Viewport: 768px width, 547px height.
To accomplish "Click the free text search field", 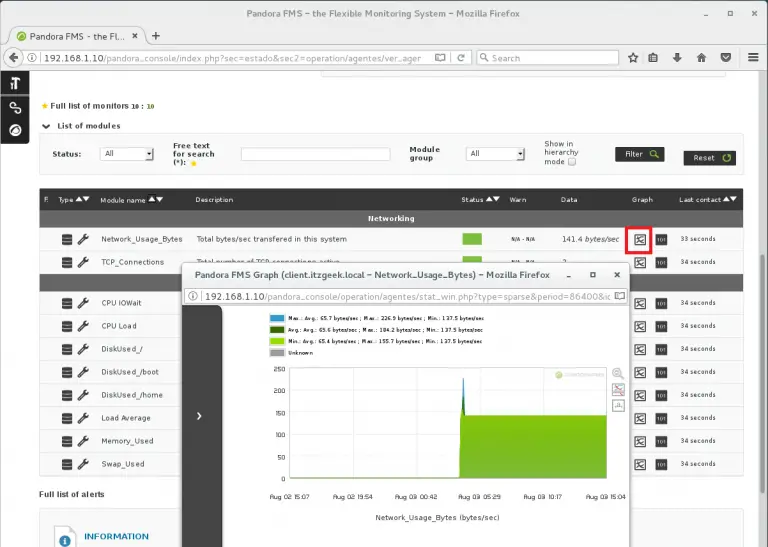I will pyautogui.click(x=315, y=154).
